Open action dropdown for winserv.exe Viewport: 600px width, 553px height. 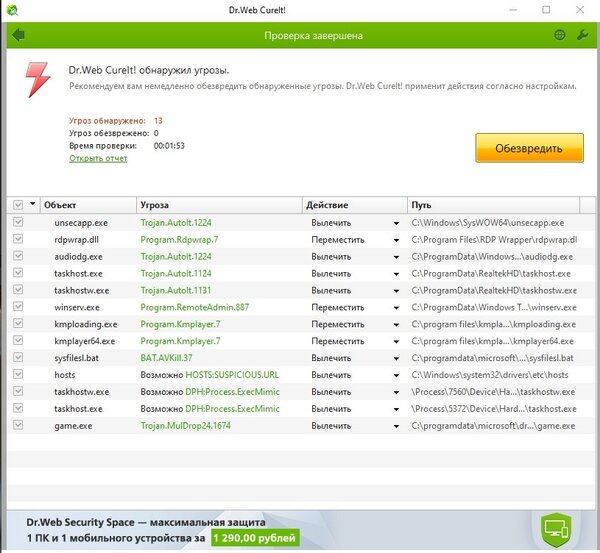tap(396, 308)
